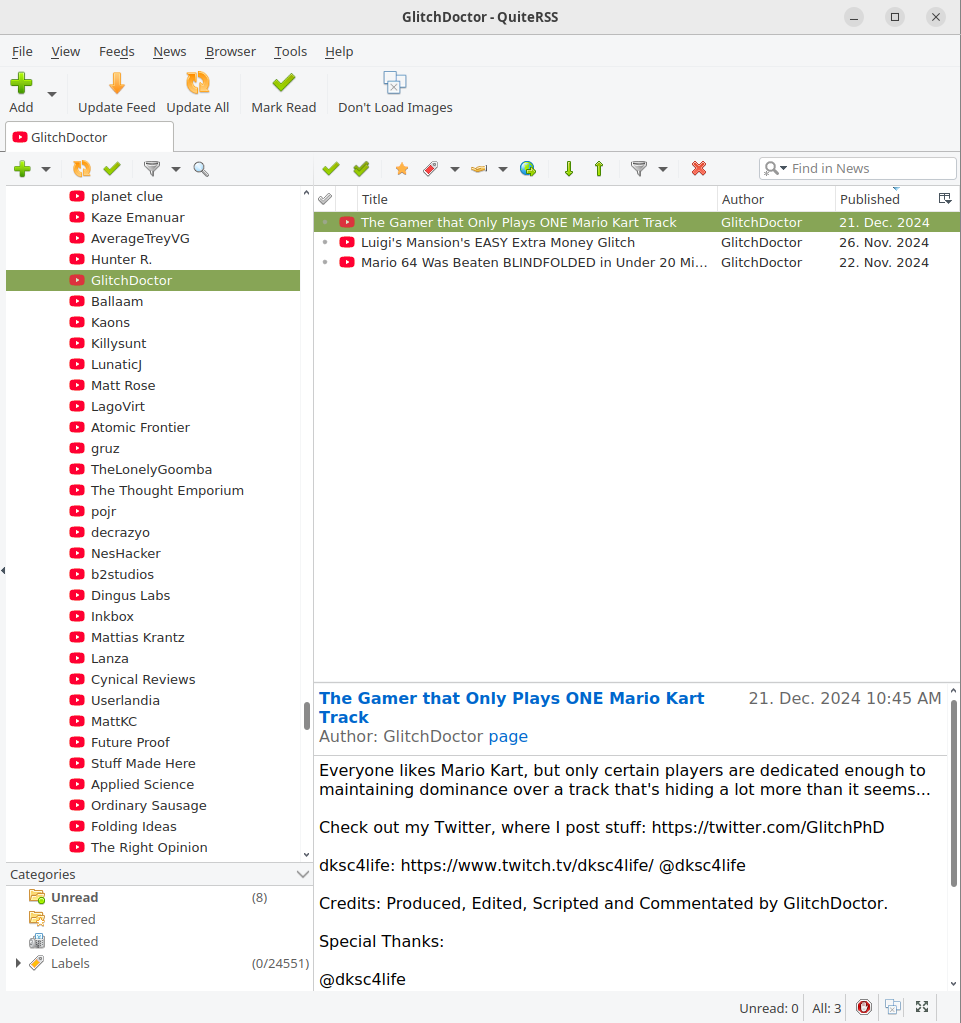Click small green plus in feeds panel toolbar
This screenshot has width=961, height=1023.
tap(22, 169)
